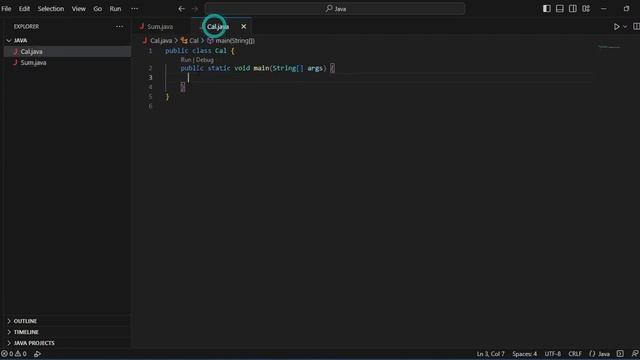Change encoding via UTF-8
This screenshot has height=360, width=640.
(552, 354)
